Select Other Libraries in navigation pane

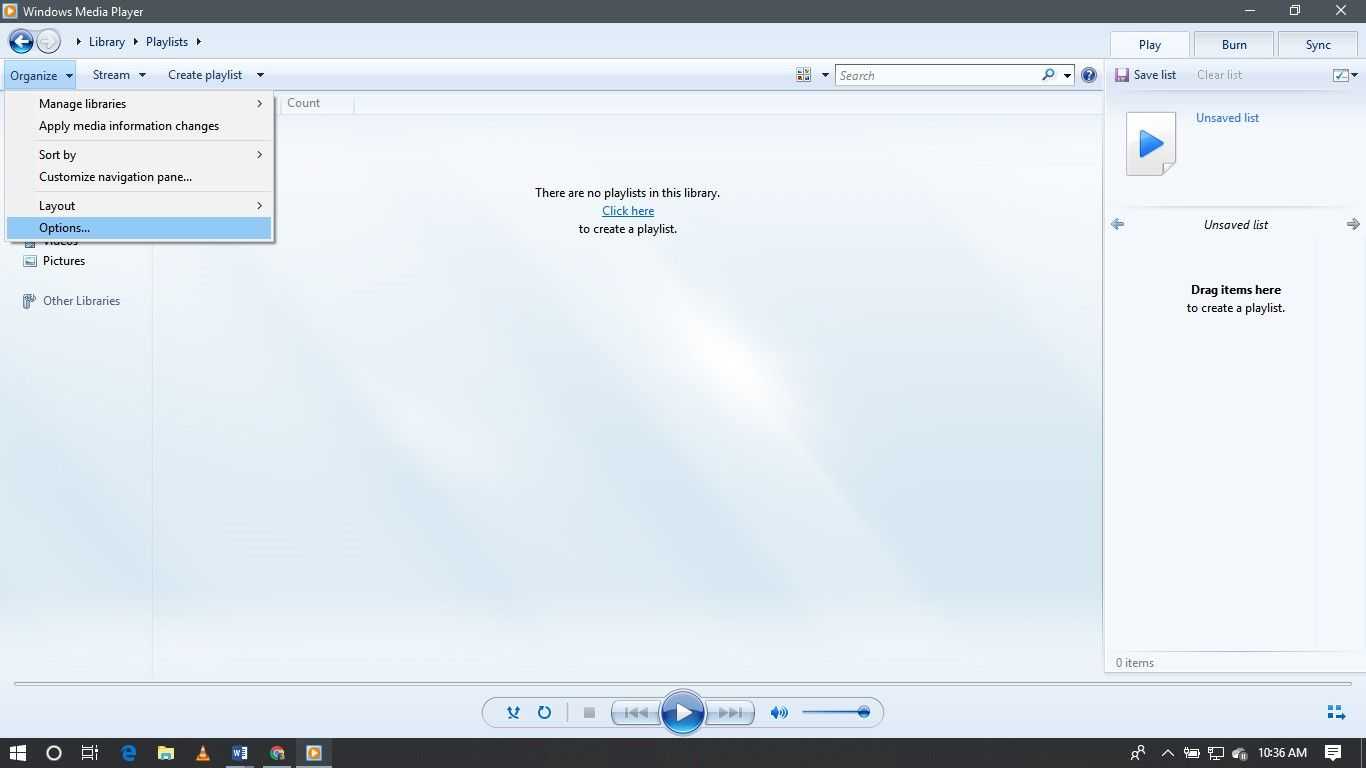coord(81,301)
